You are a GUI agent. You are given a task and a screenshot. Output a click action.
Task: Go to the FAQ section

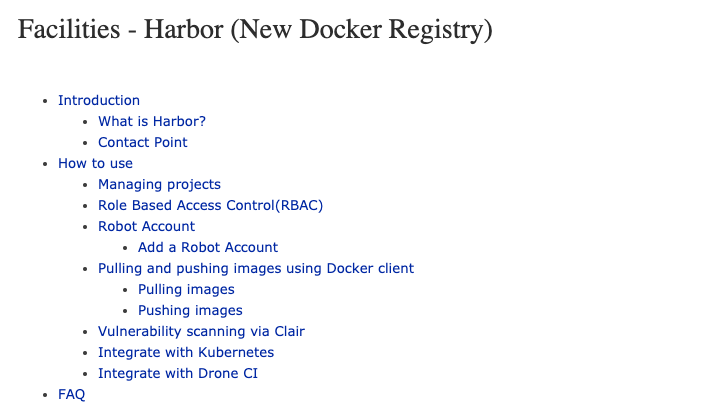(72, 394)
